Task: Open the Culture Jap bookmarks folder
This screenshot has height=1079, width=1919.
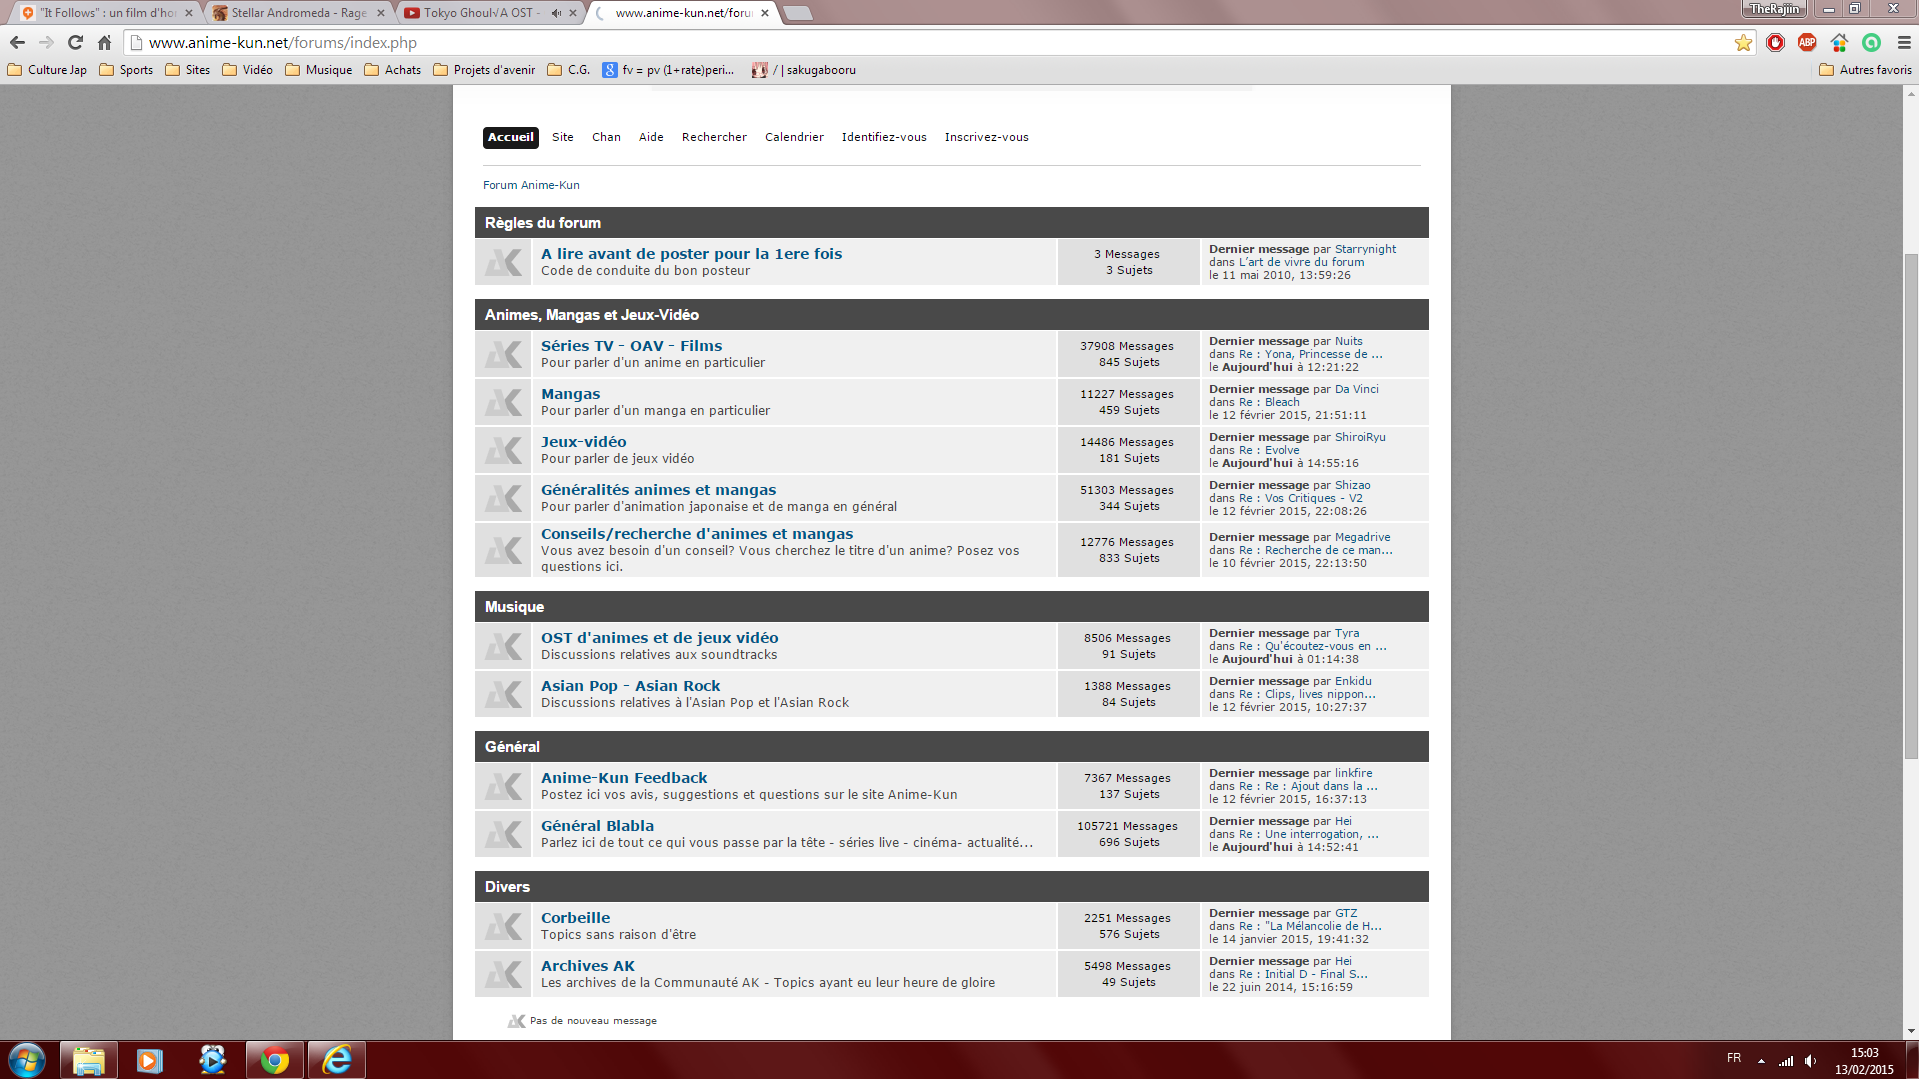Action: pyautogui.click(x=47, y=70)
